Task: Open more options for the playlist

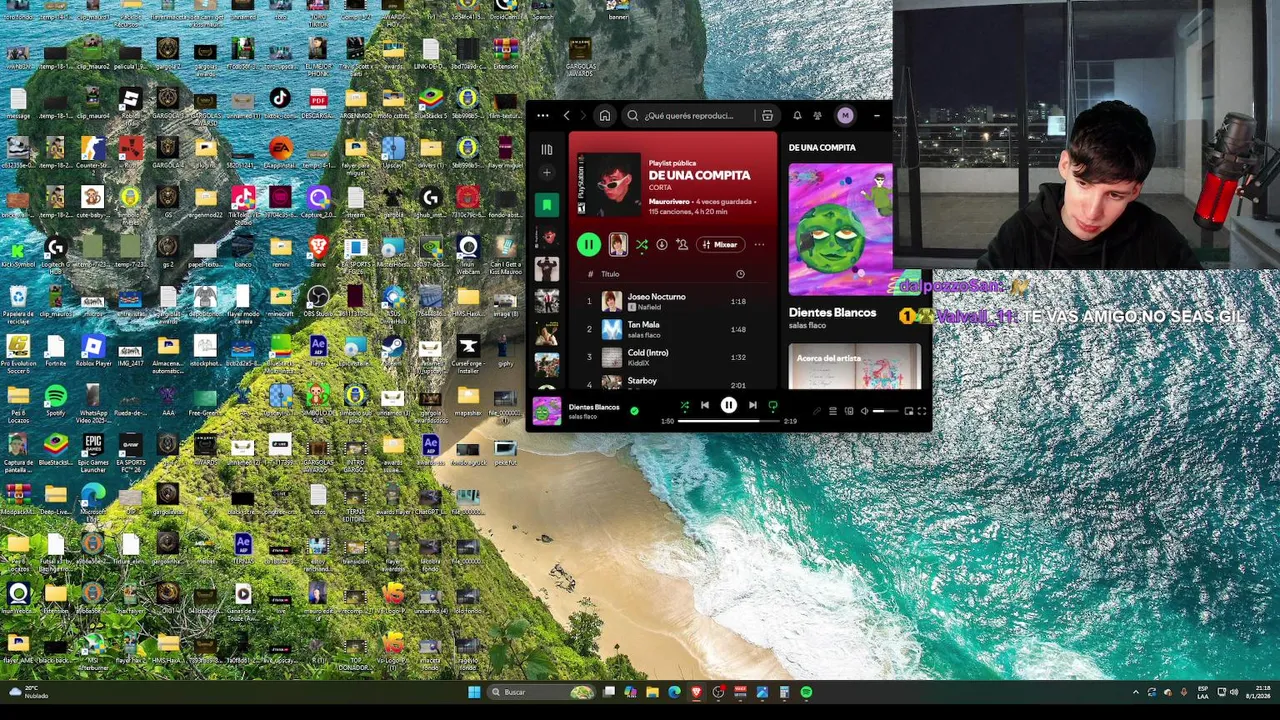Action: point(759,244)
